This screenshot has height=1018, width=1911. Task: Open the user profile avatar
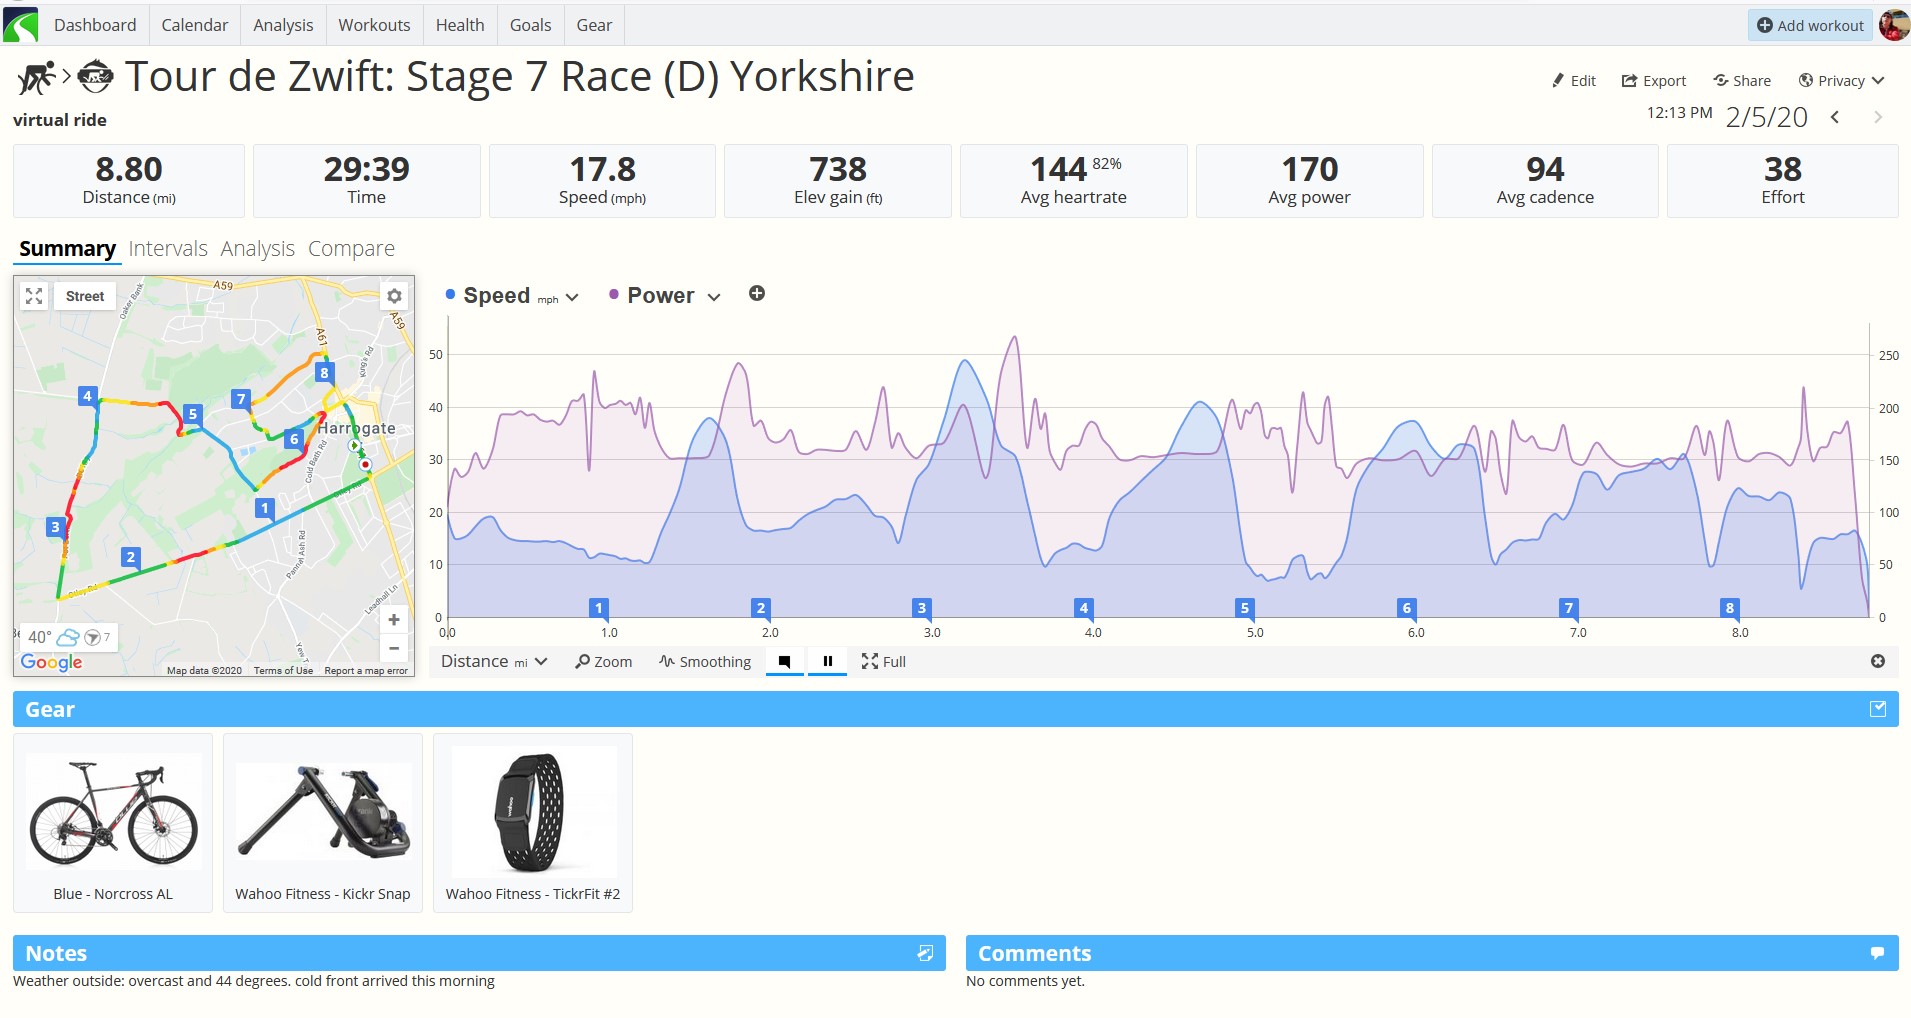(x=1894, y=25)
